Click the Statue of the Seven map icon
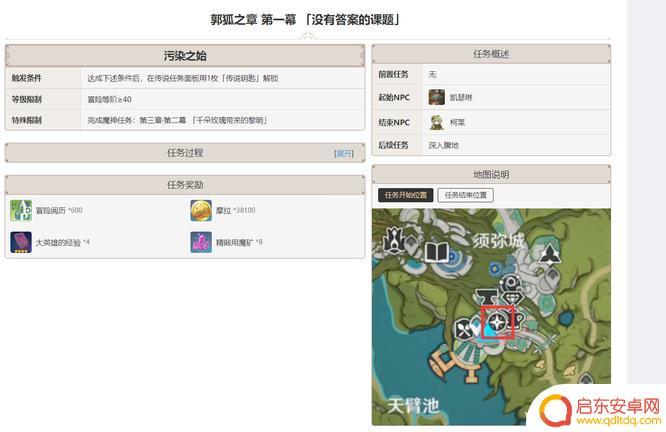 (x=395, y=240)
